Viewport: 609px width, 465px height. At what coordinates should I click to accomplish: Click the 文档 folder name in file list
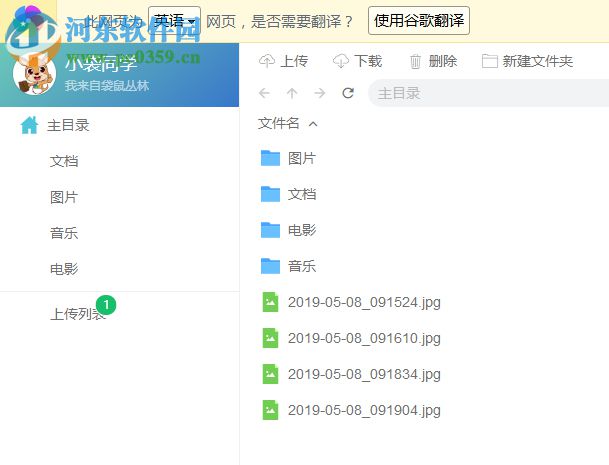pos(302,194)
